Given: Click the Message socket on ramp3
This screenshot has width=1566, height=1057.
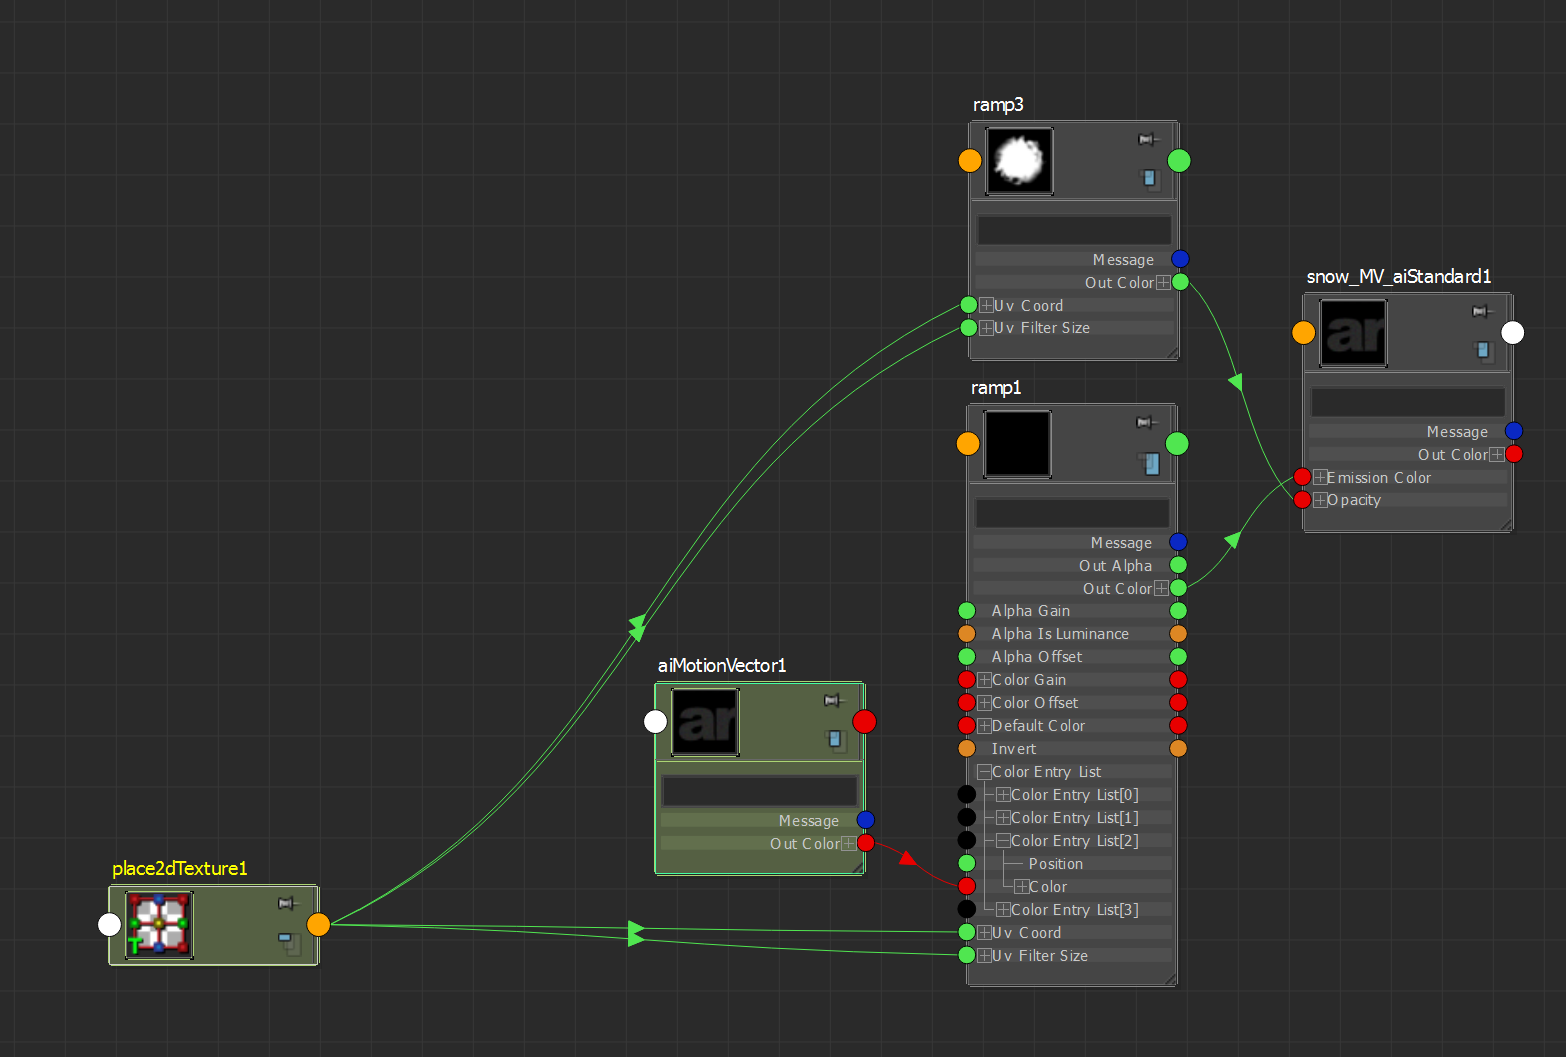Looking at the screenshot, I should pyautogui.click(x=1179, y=258).
